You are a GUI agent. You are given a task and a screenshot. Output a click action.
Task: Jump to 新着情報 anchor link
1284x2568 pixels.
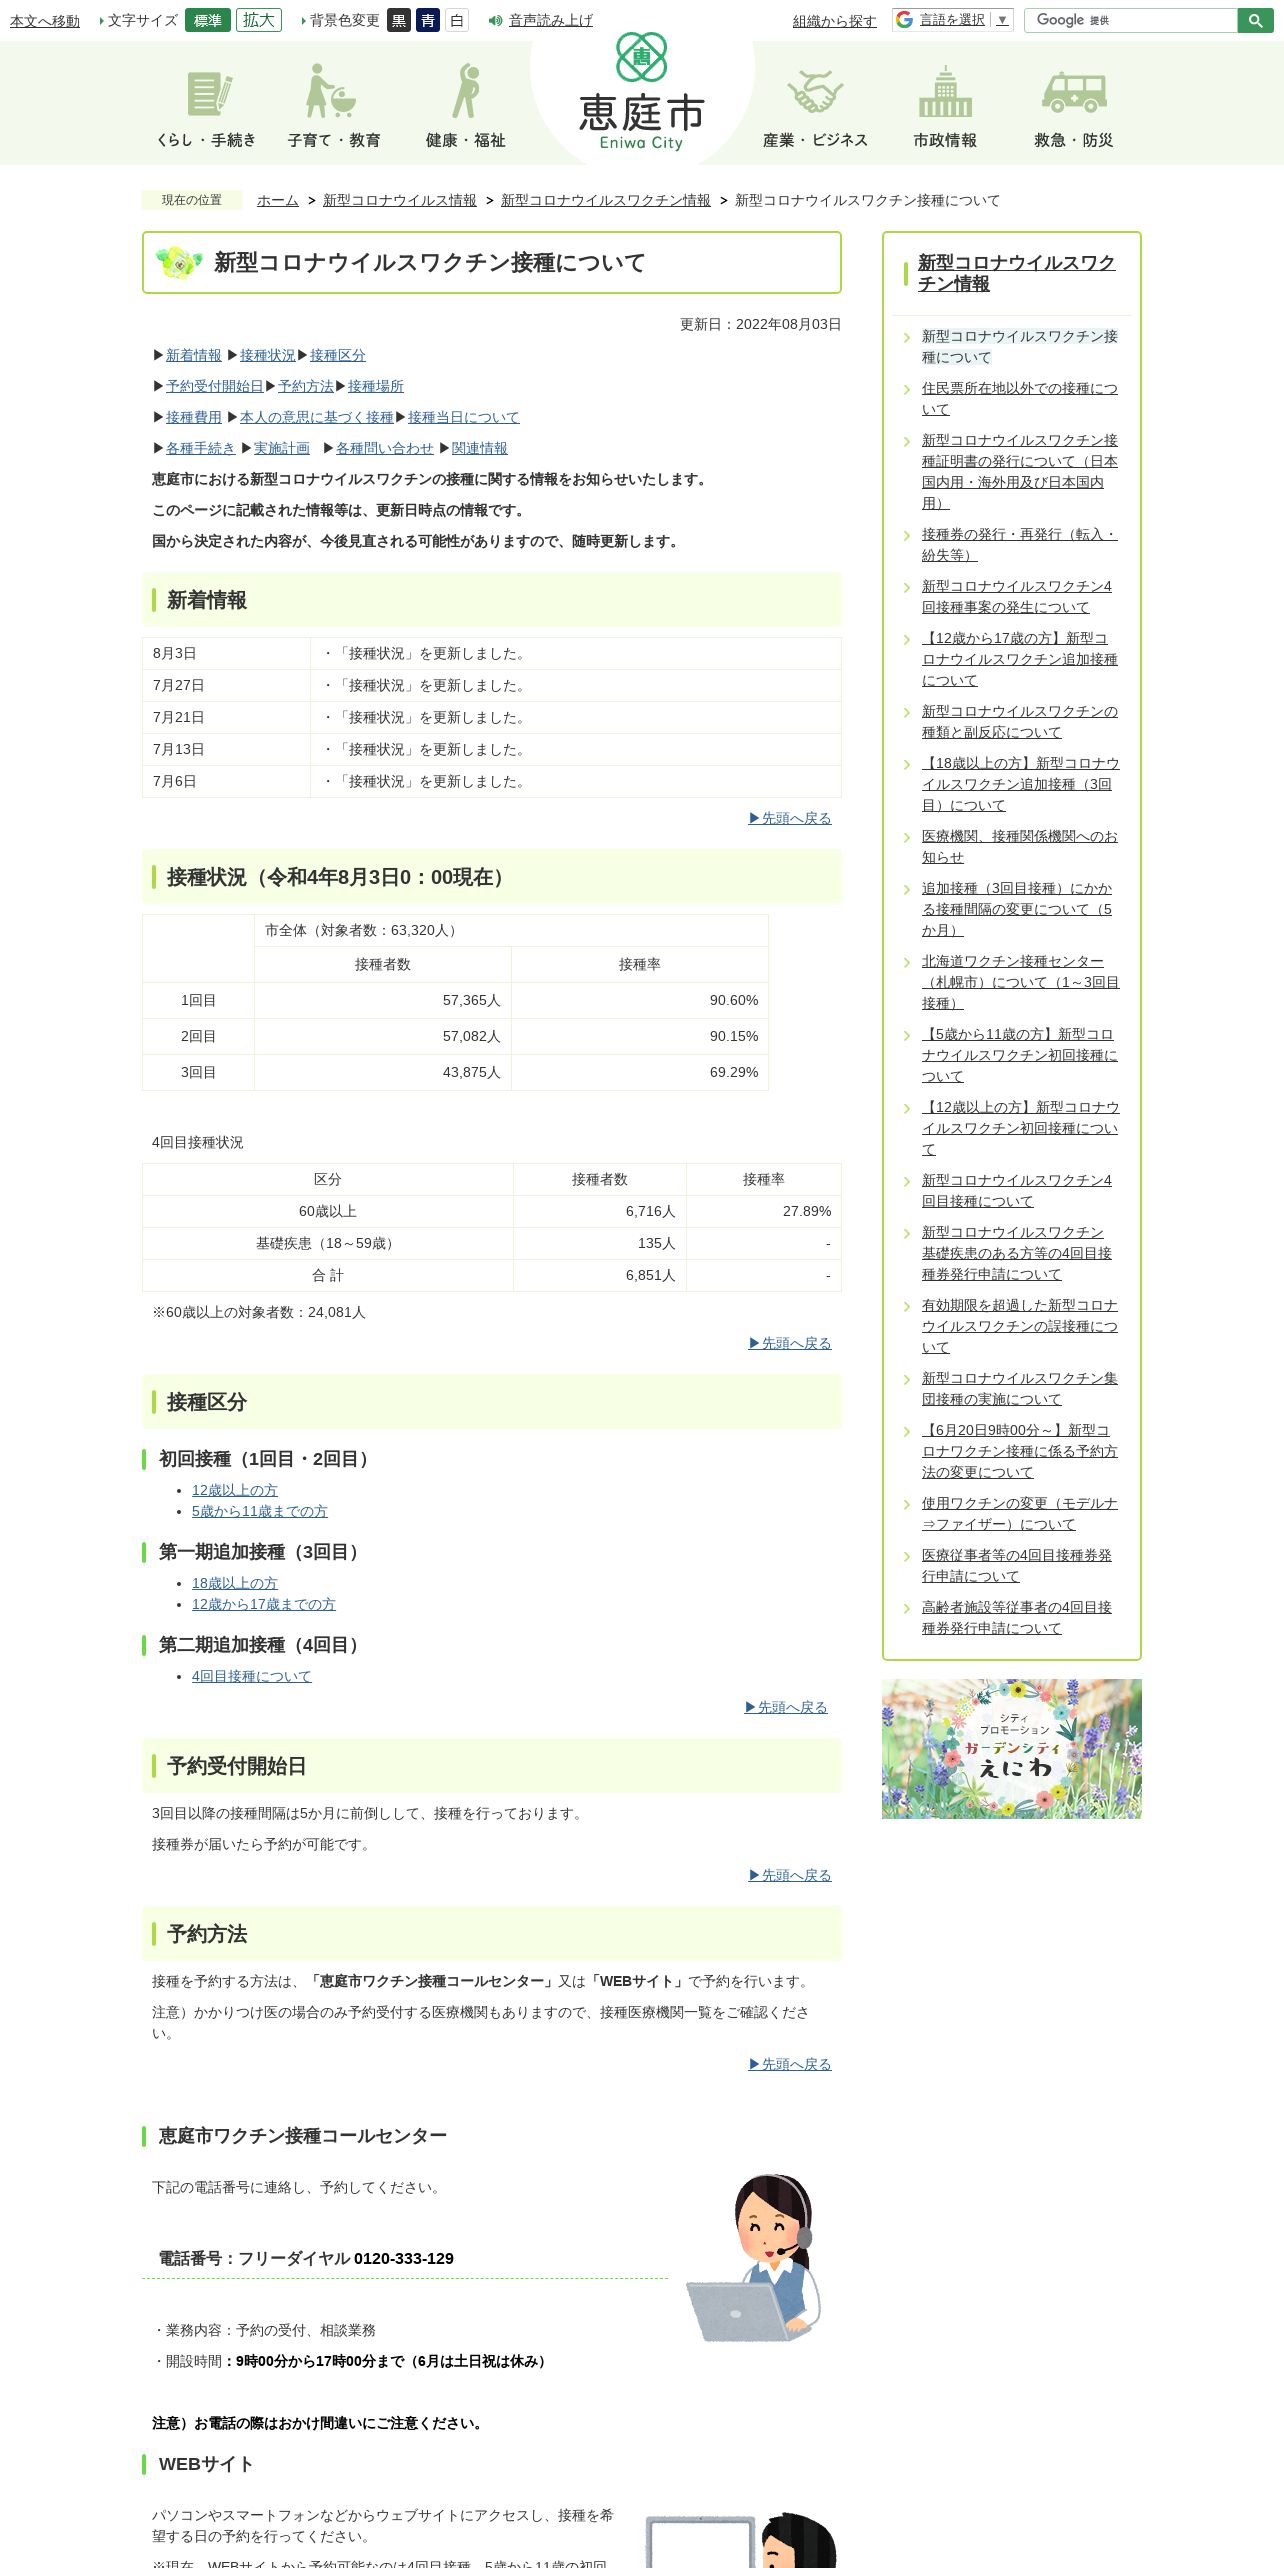(194, 355)
